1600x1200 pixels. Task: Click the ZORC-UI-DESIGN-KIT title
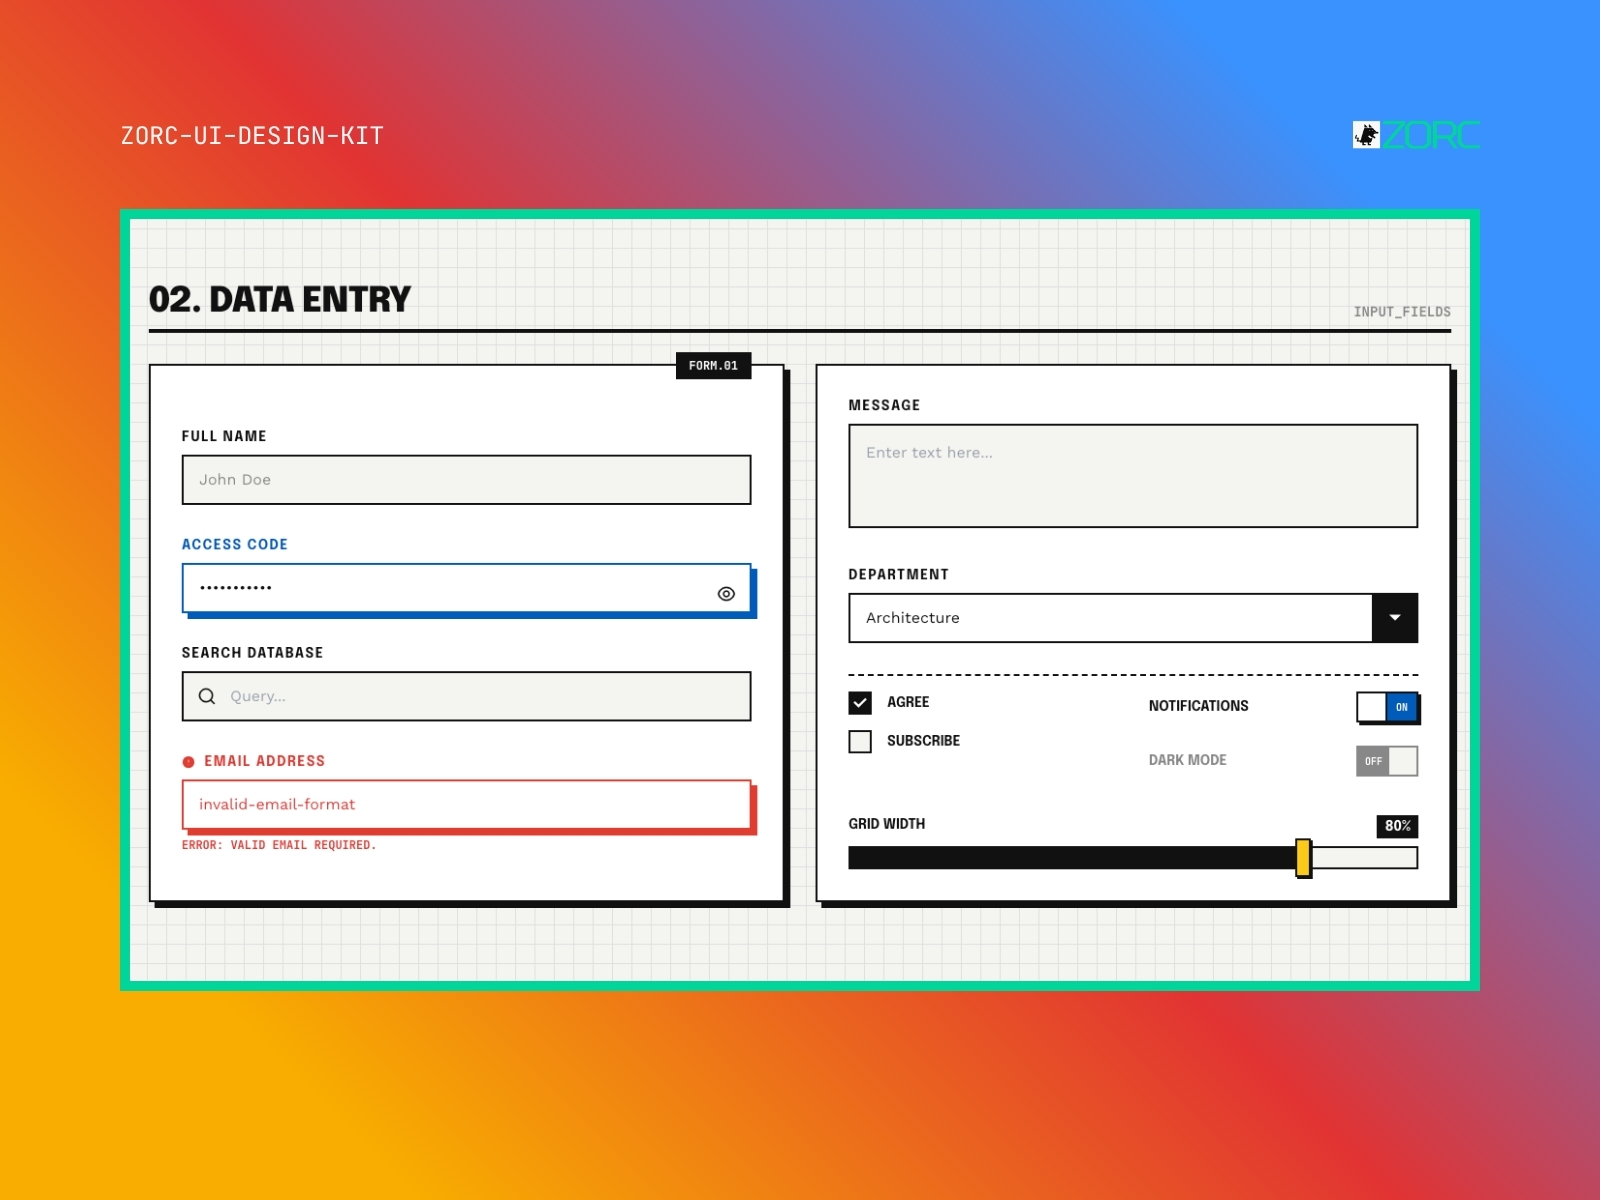(x=252, y=136)
